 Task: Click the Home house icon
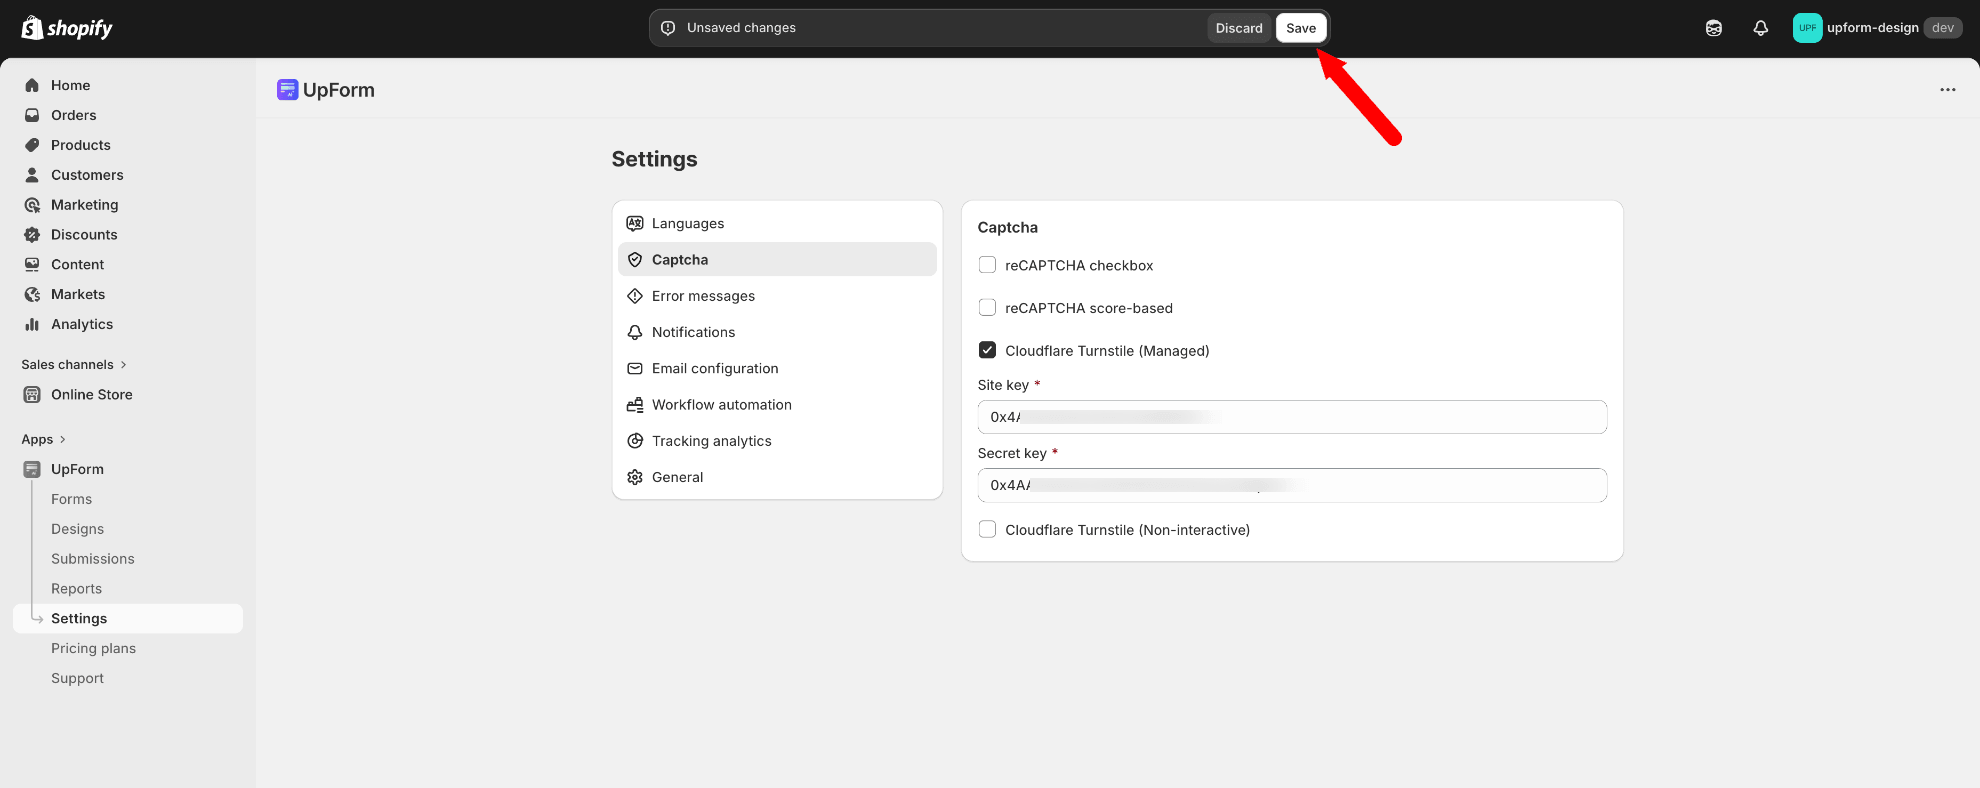click(x=32, y=85)
